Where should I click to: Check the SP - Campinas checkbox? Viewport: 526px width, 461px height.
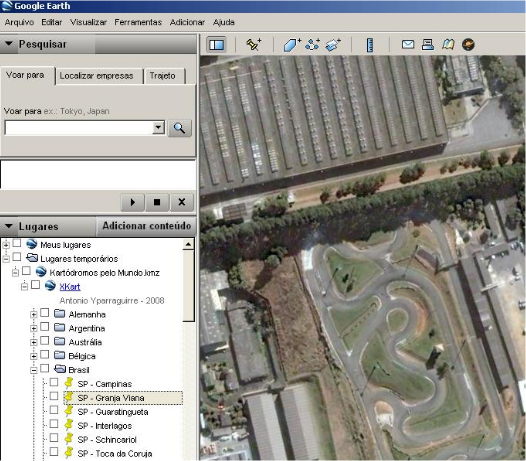coord(54,382)
